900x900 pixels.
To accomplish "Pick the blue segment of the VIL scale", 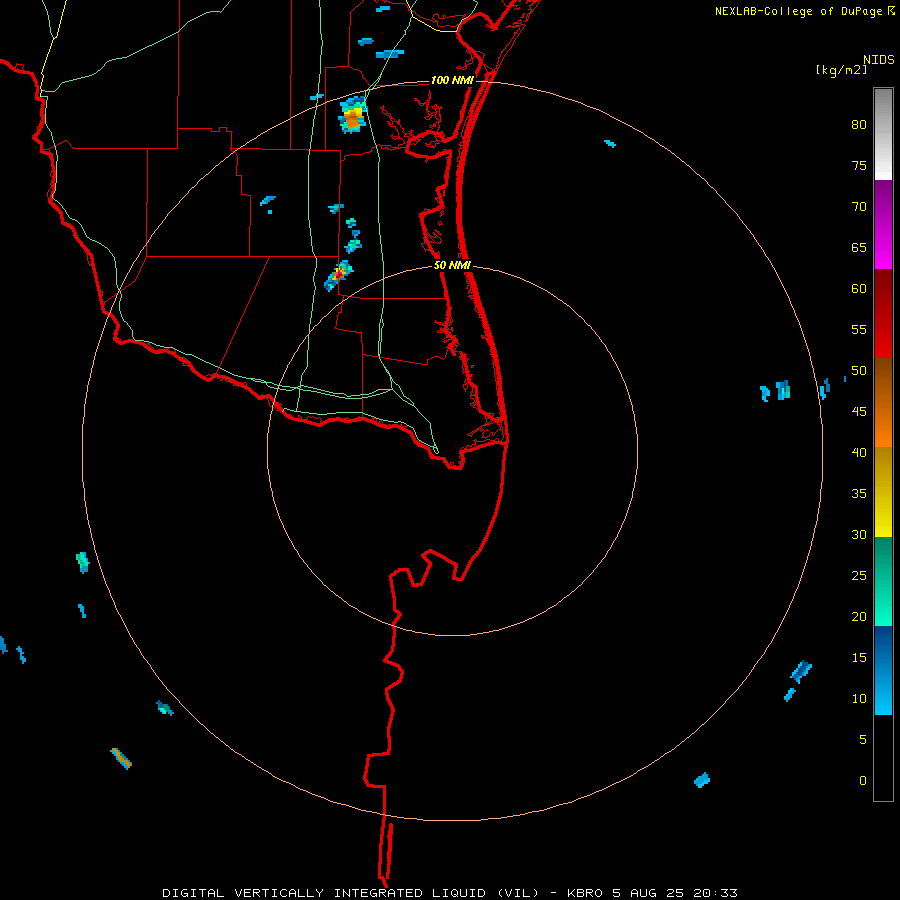I will coord(883,670).
